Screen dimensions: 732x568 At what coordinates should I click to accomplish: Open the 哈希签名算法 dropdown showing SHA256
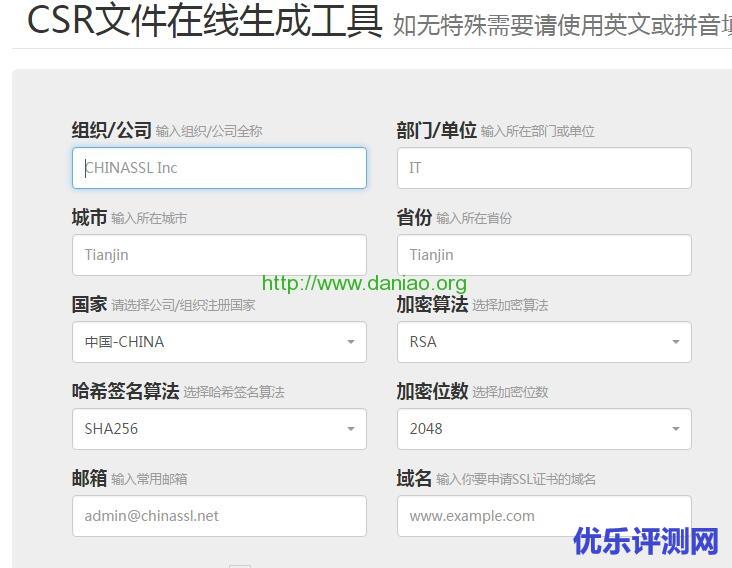(x=219, y=429)
